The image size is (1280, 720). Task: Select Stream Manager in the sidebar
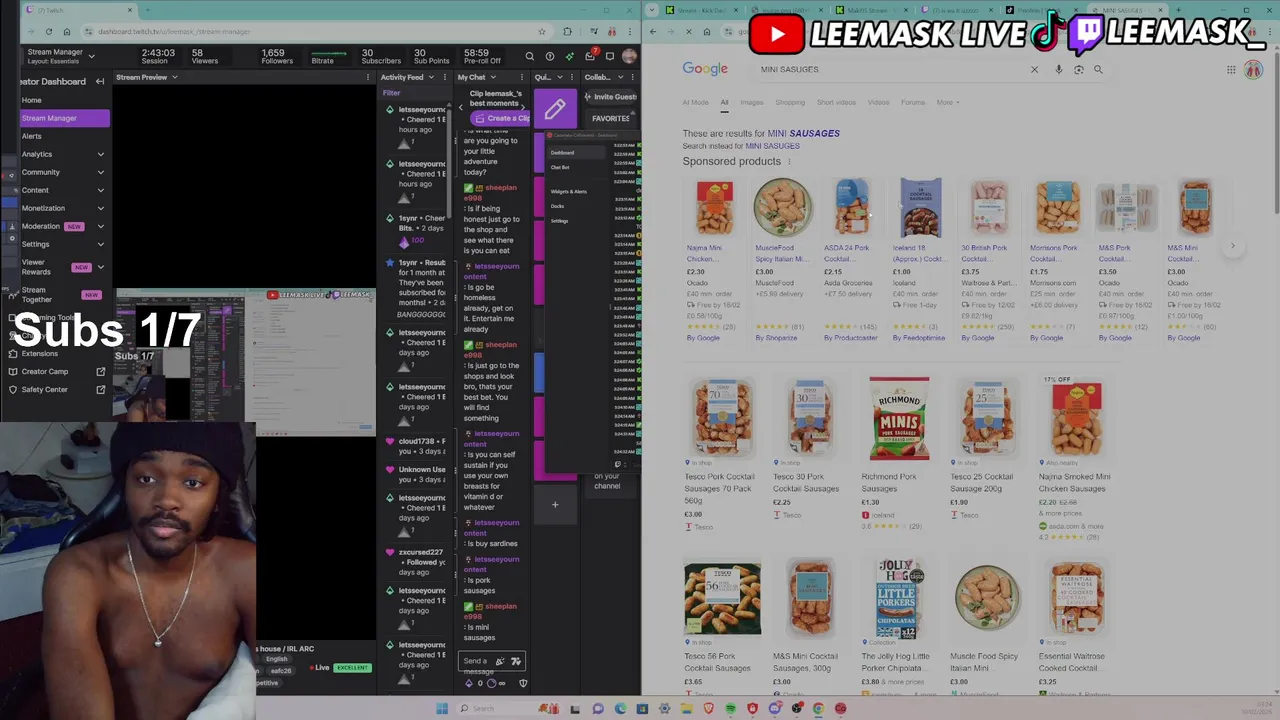click(x=64, y=118)
